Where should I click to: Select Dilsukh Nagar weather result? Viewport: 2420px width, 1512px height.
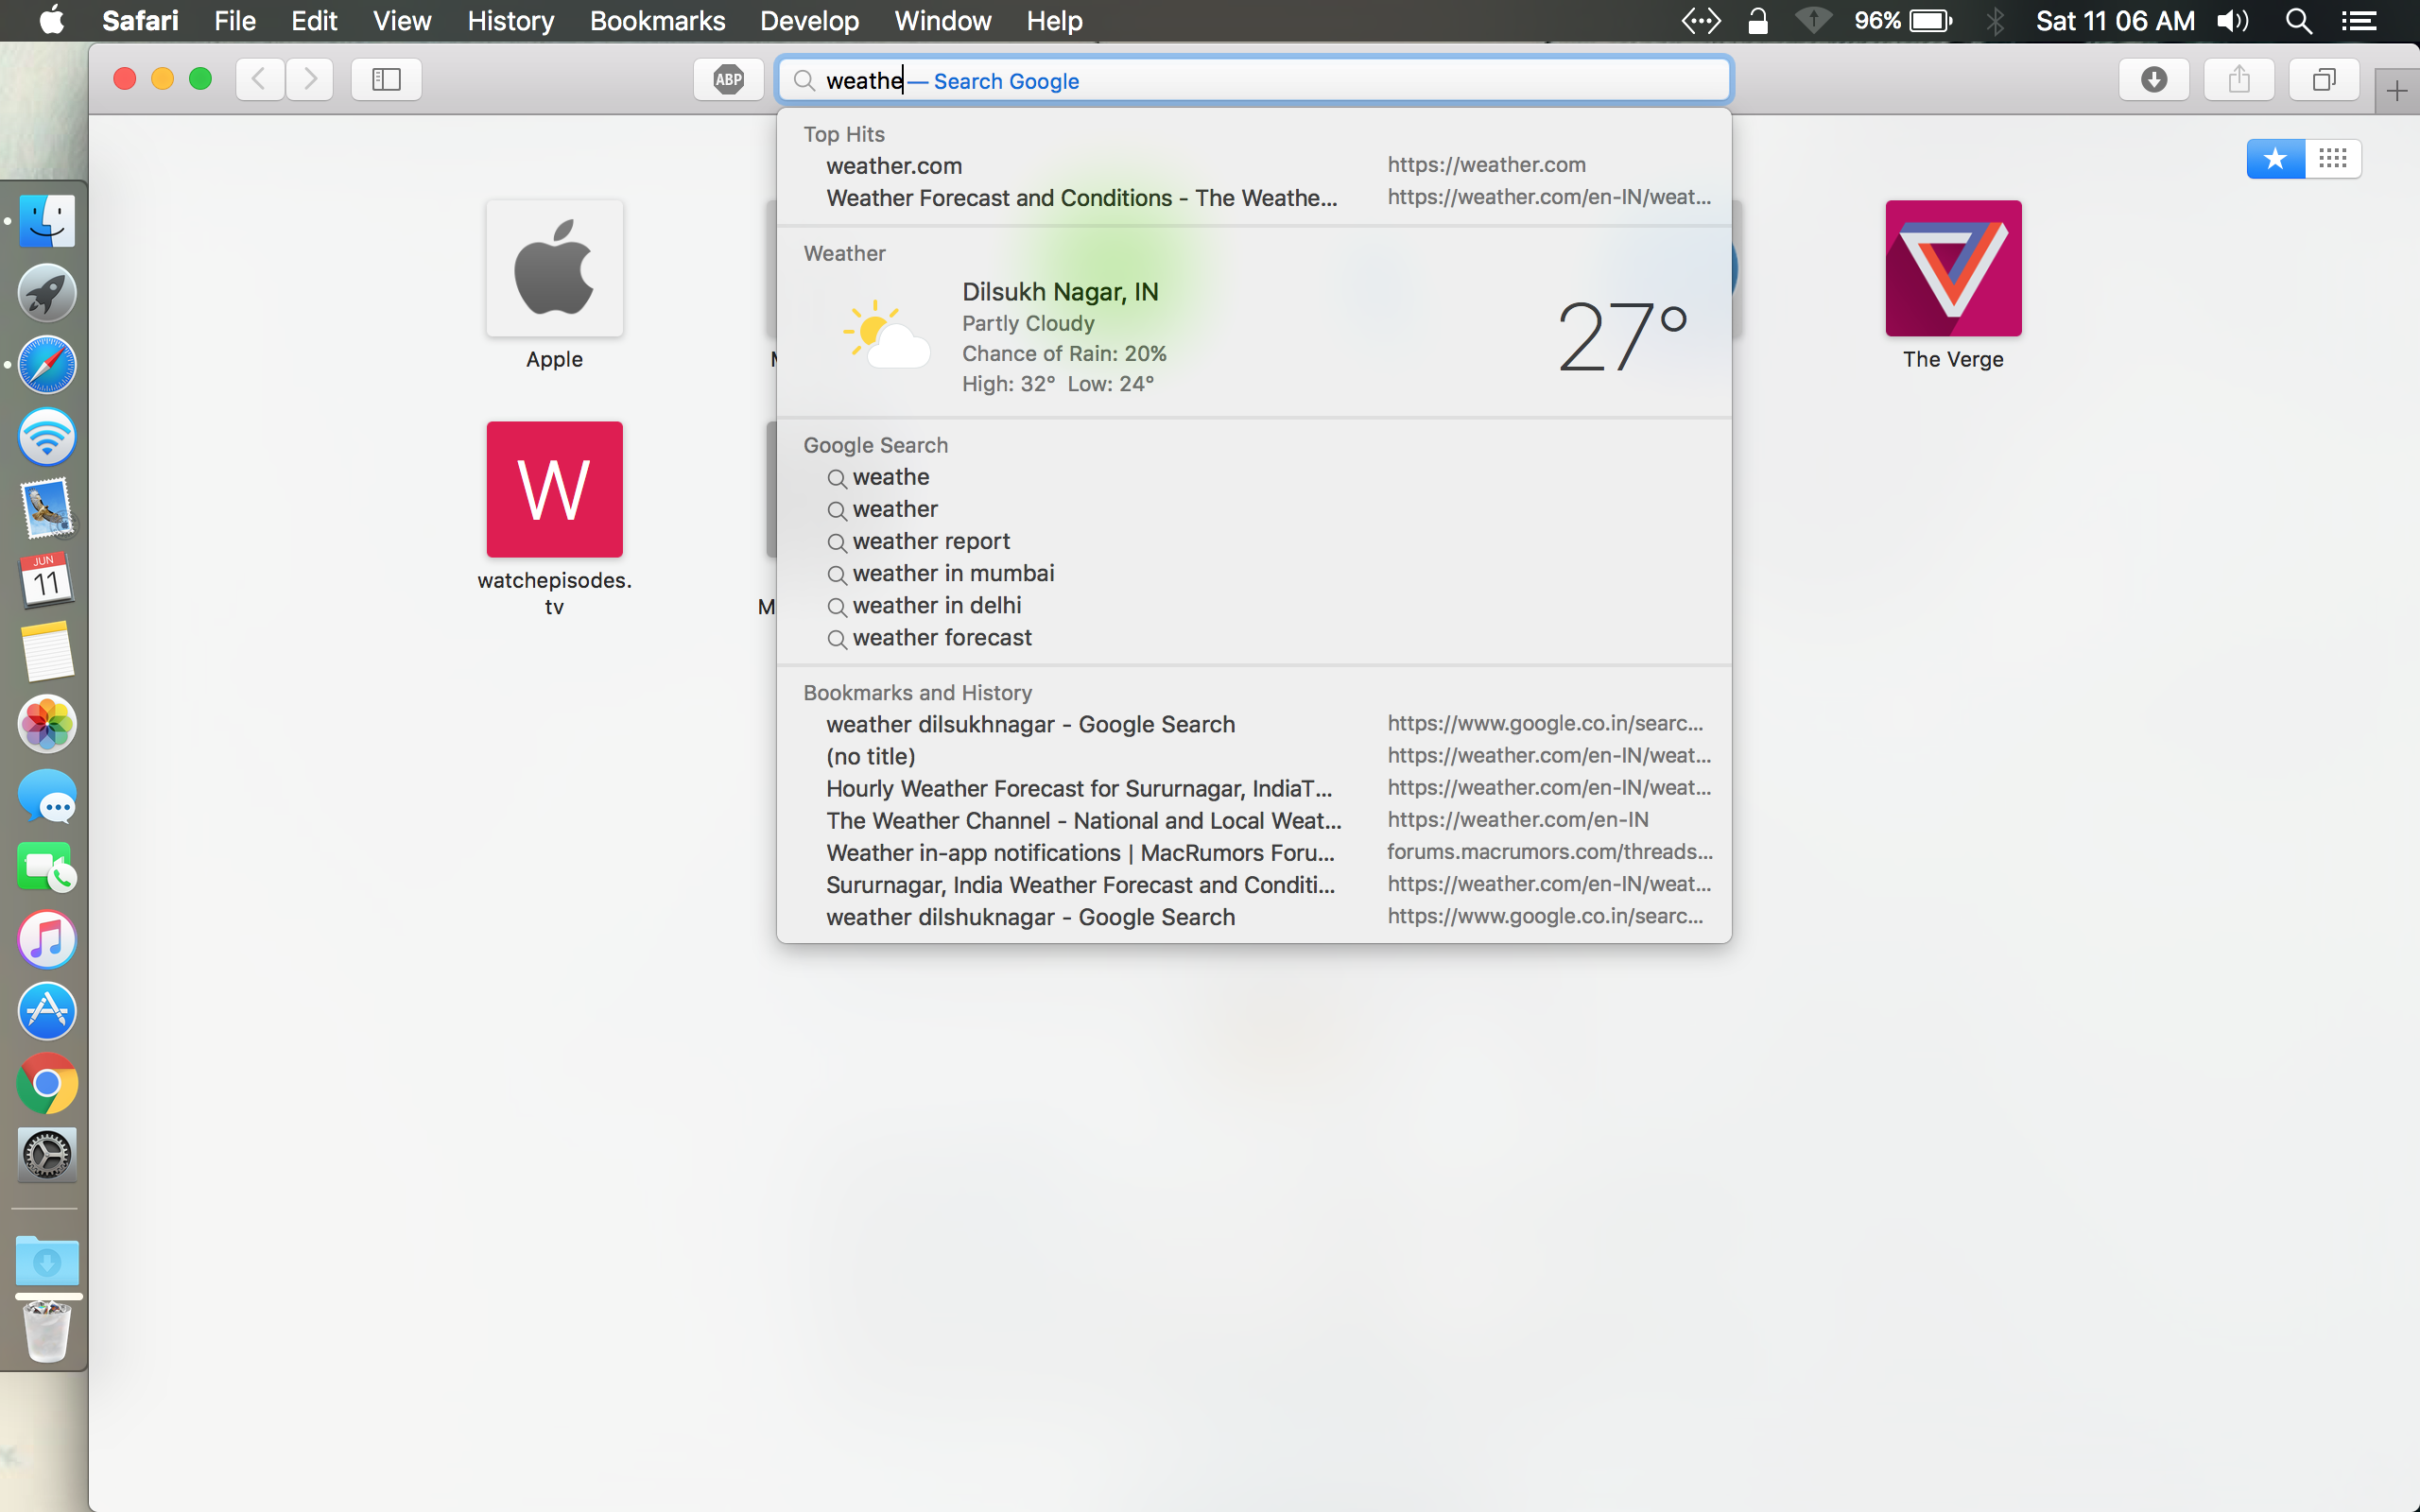point(1254,337)
